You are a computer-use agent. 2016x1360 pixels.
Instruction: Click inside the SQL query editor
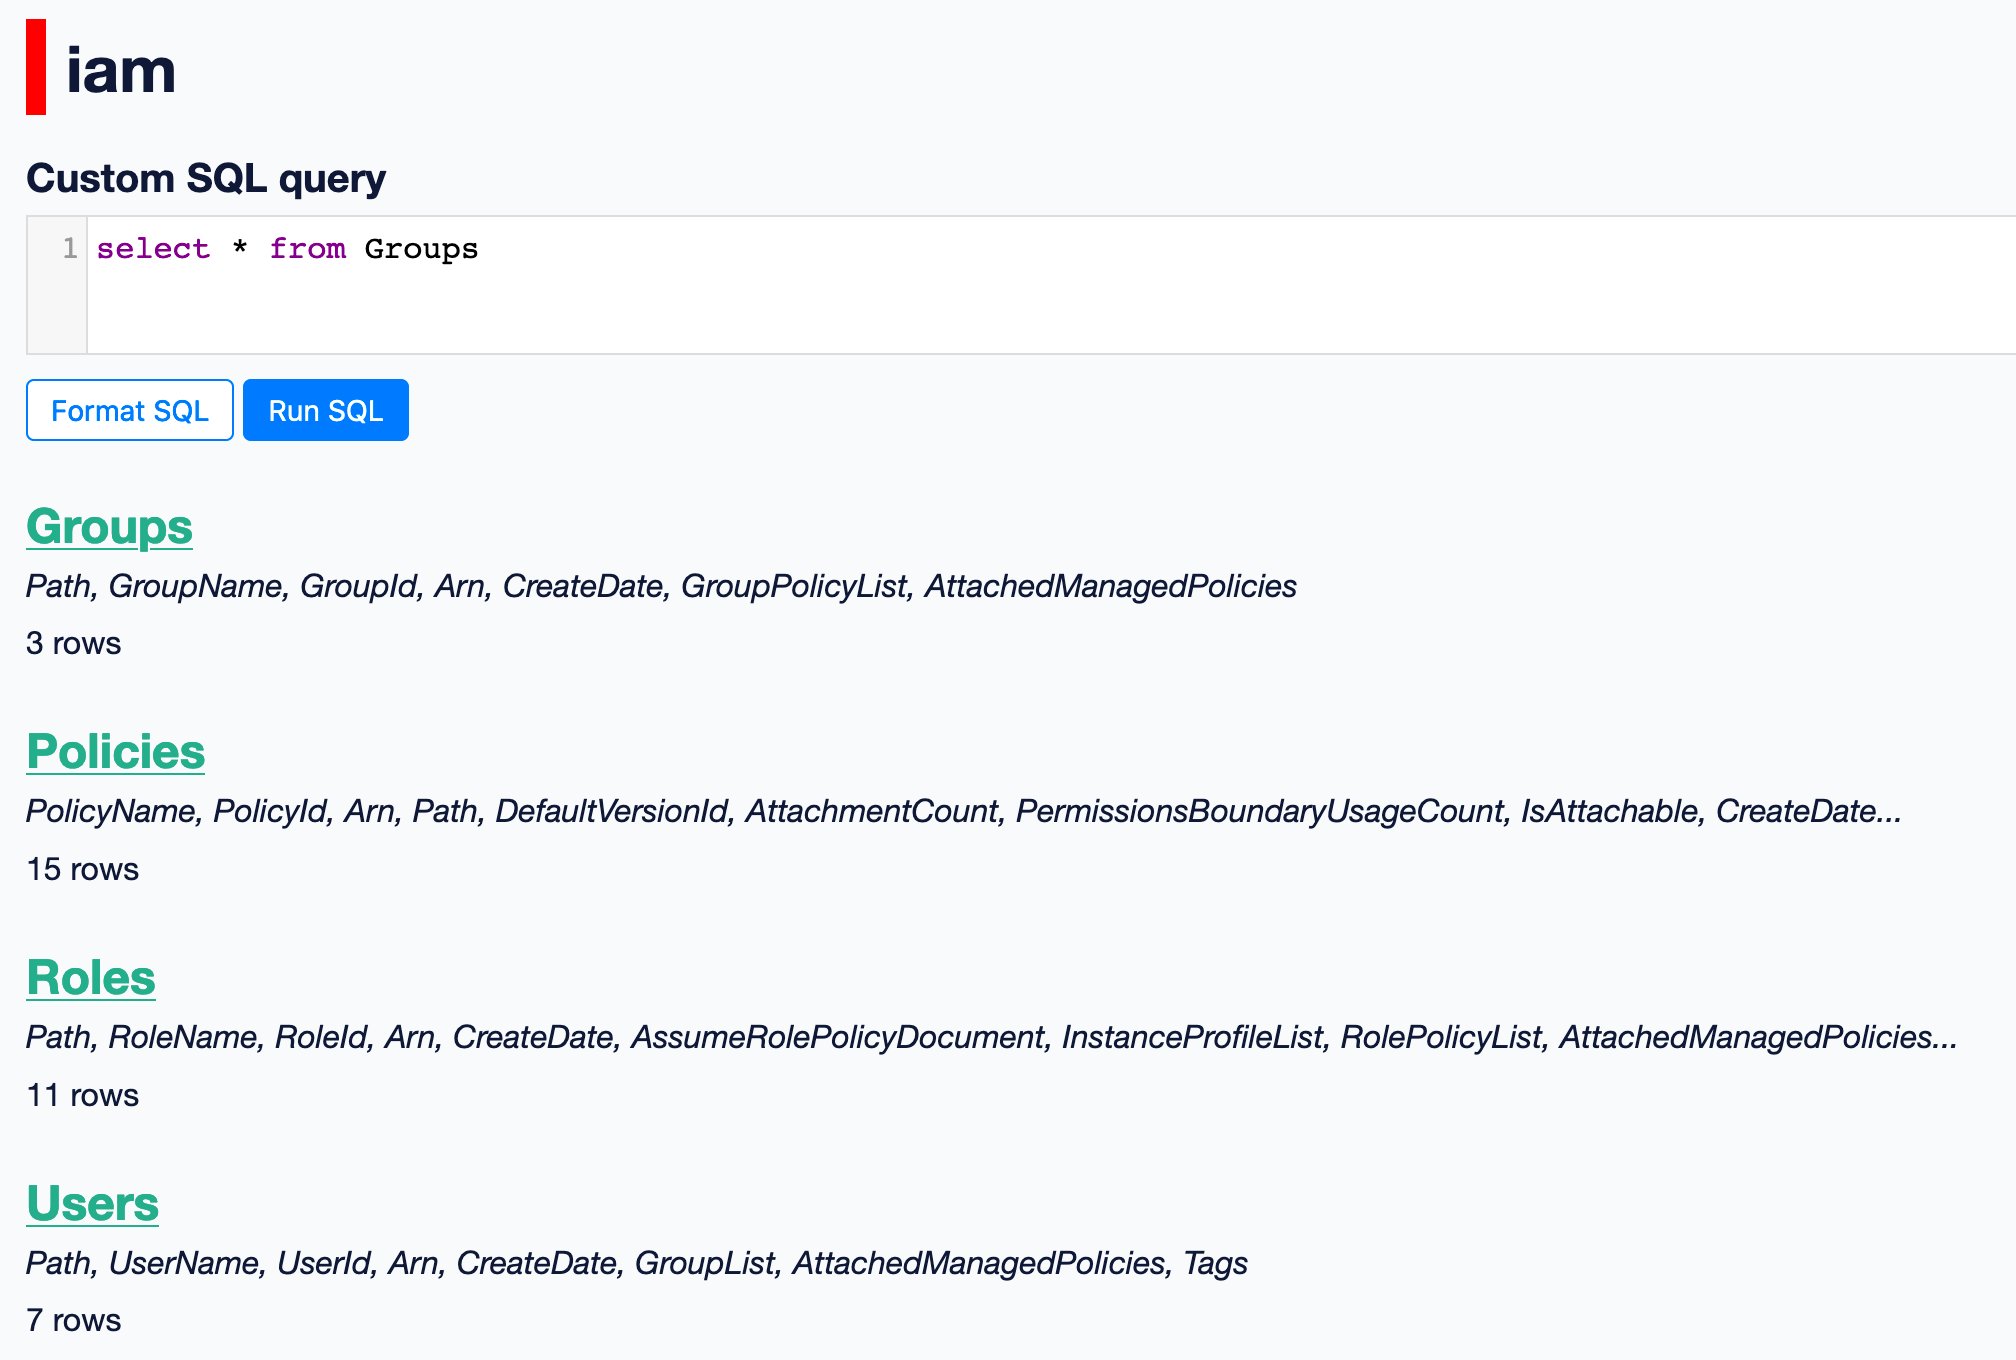[x=1050, y=285]
